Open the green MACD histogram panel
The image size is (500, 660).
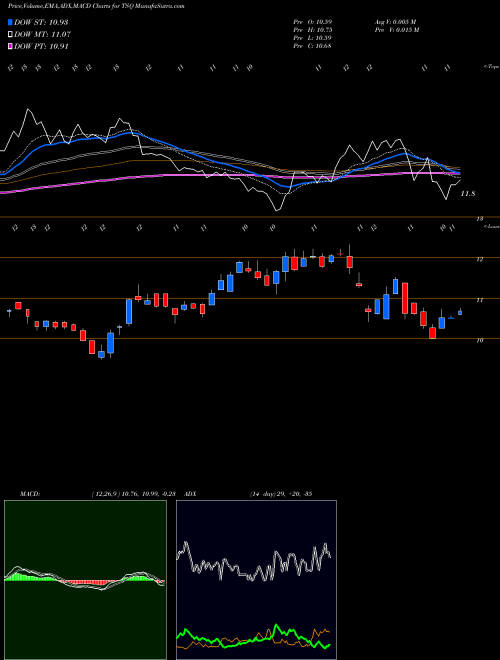85,580
